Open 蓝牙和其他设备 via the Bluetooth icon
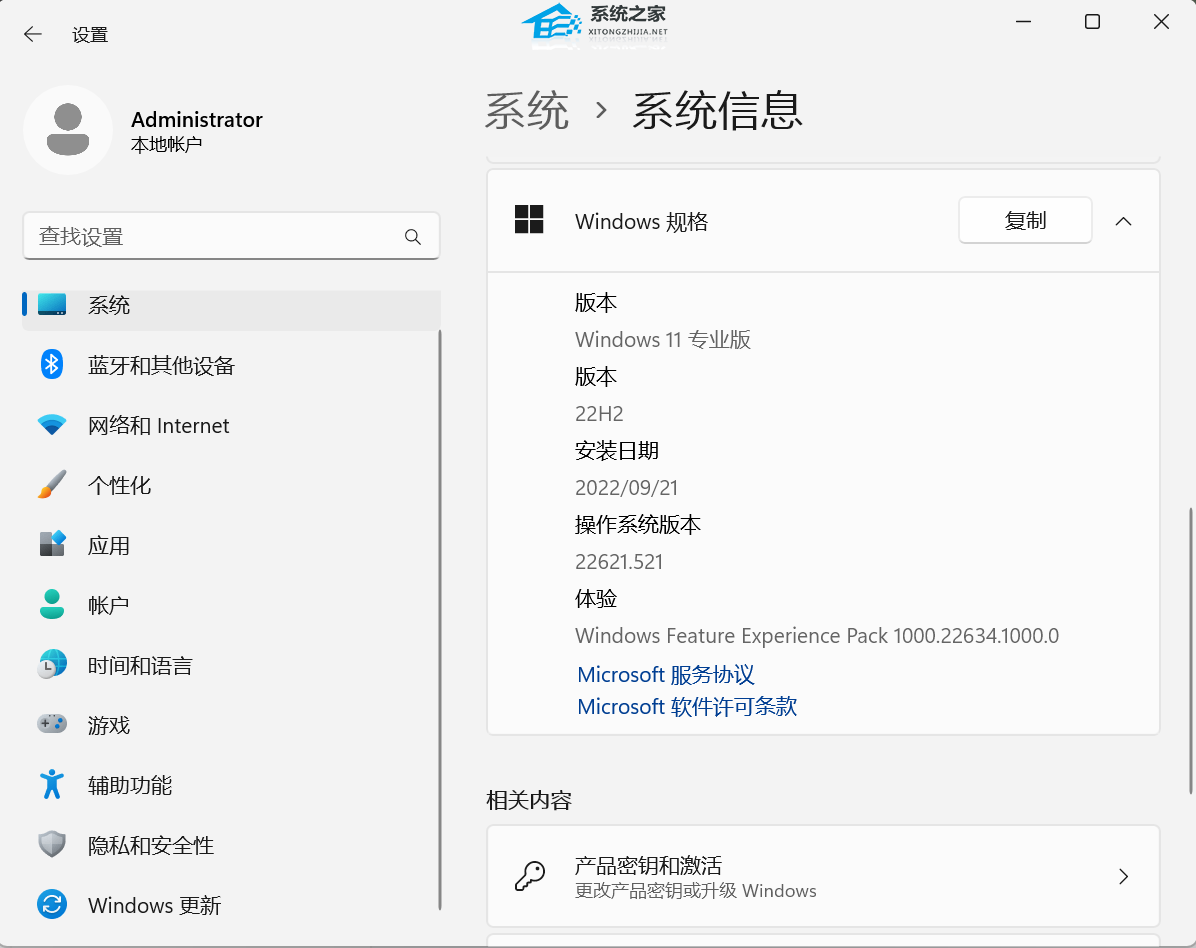 [52, 365]
